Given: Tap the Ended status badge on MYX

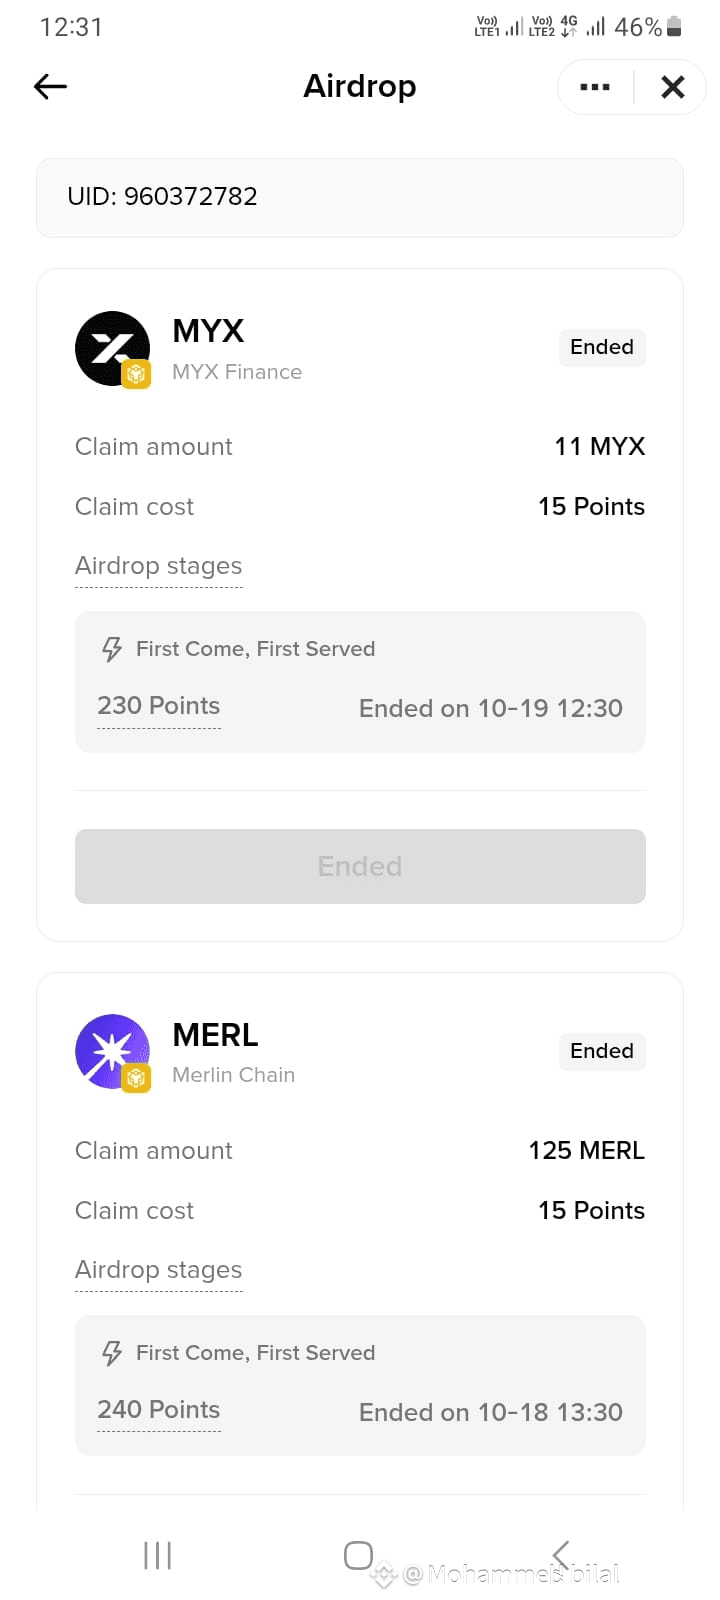Looking at the screenshot, I should [602, 347].
